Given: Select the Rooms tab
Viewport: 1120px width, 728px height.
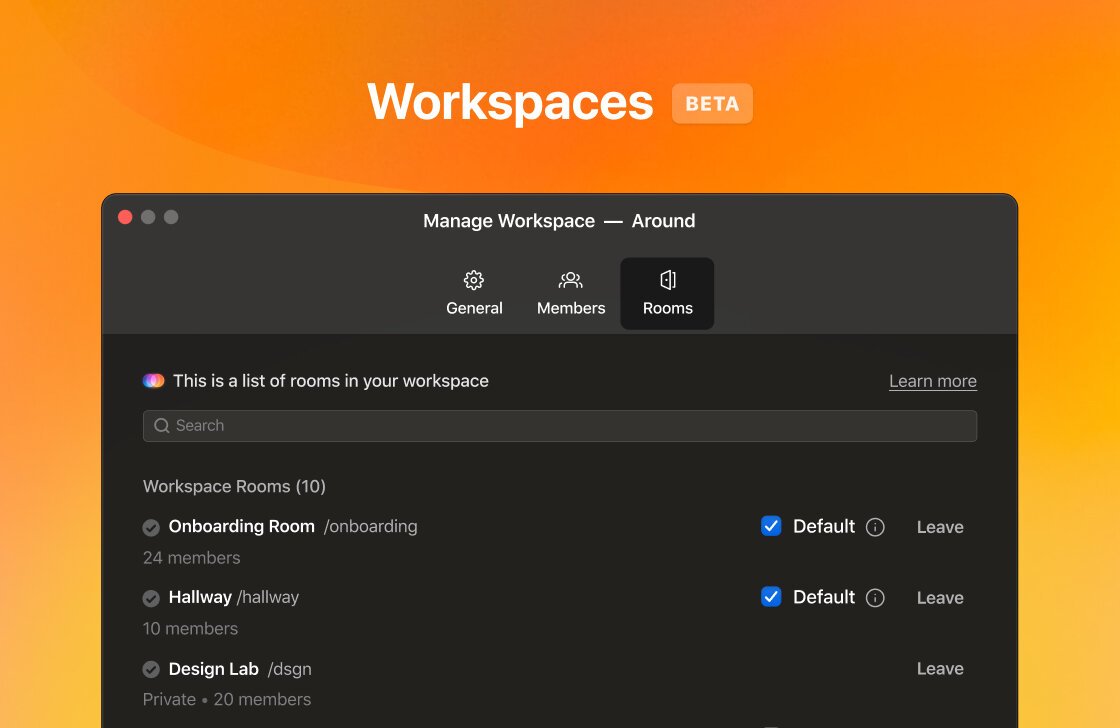Looking at the screenshot, I should [667, 294].
